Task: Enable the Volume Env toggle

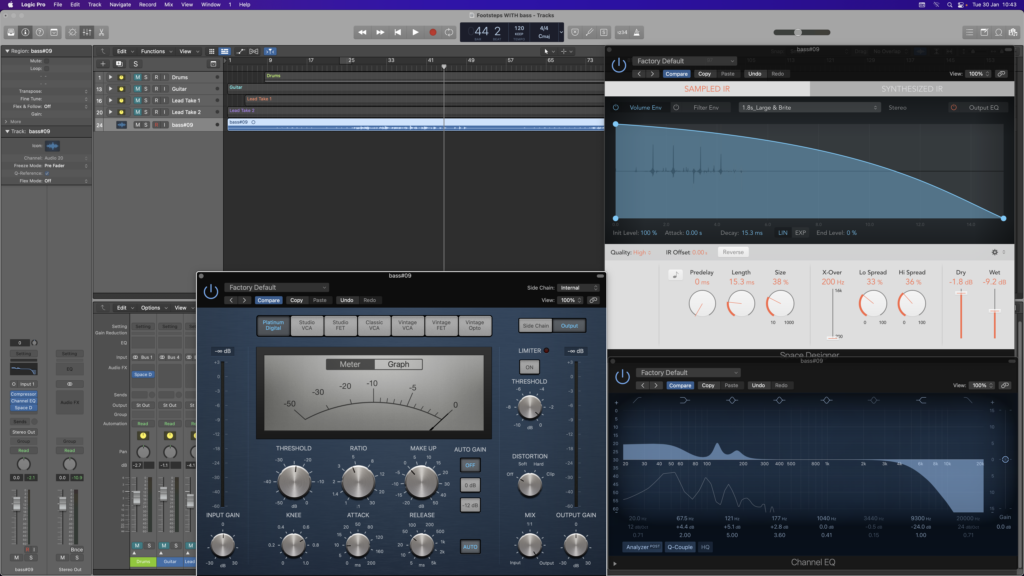Action: [616, 108]
